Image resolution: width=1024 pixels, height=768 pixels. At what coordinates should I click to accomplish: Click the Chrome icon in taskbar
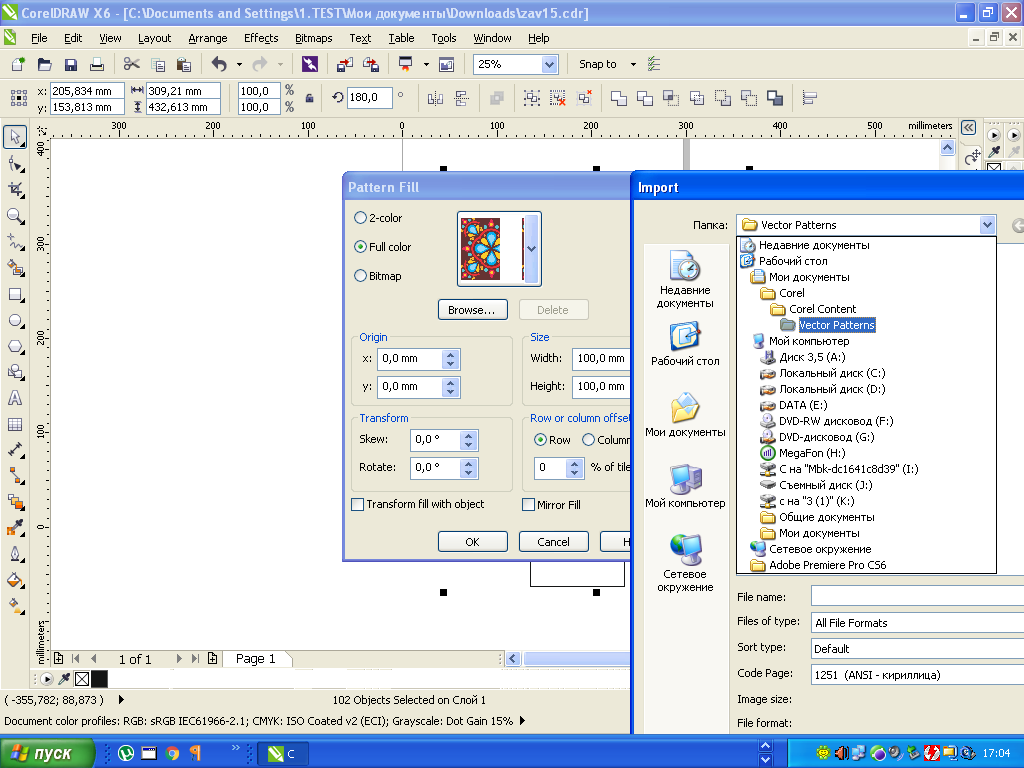click(x=172, y=754)
